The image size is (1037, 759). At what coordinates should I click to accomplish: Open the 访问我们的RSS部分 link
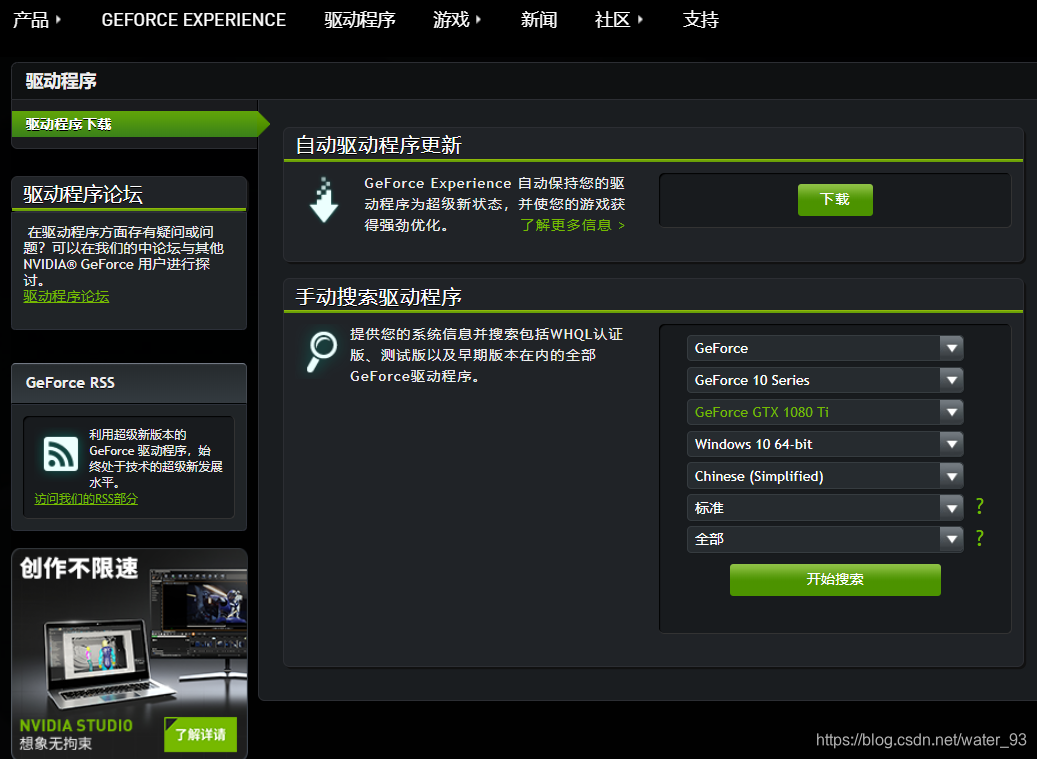point(86,499)
